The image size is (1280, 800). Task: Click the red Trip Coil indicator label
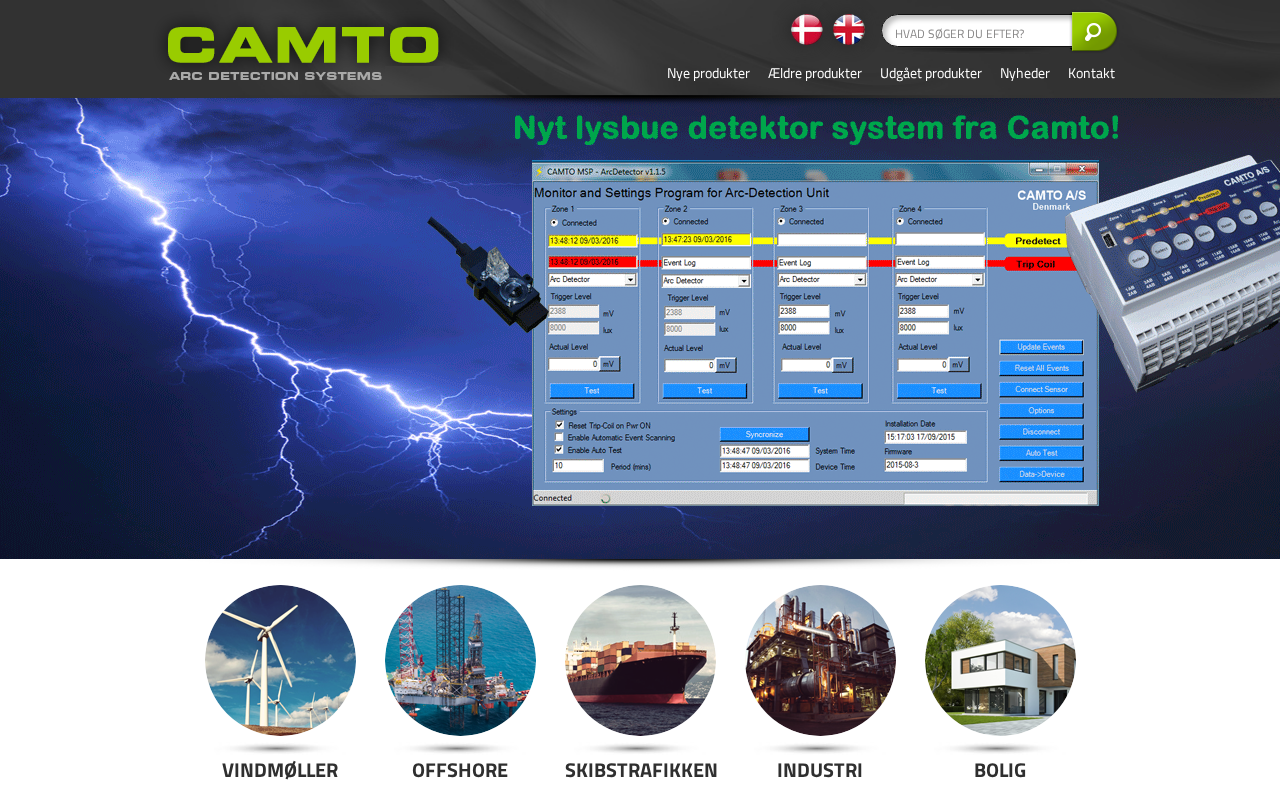(x=1037, y=265)
